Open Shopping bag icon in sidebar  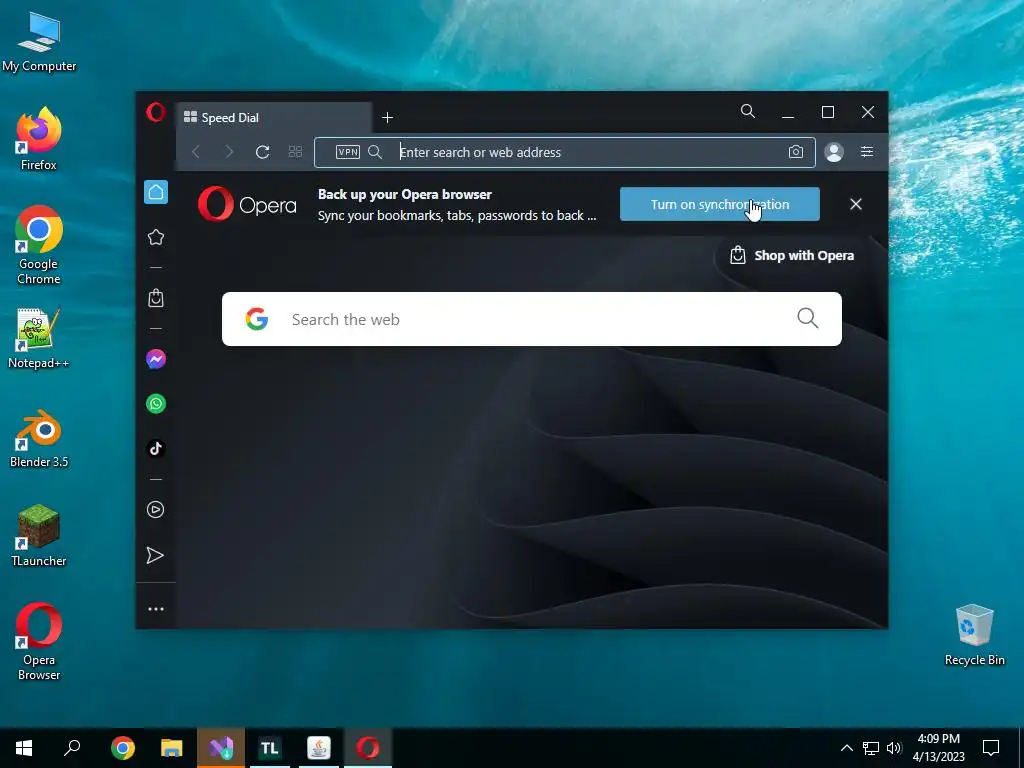155,298
